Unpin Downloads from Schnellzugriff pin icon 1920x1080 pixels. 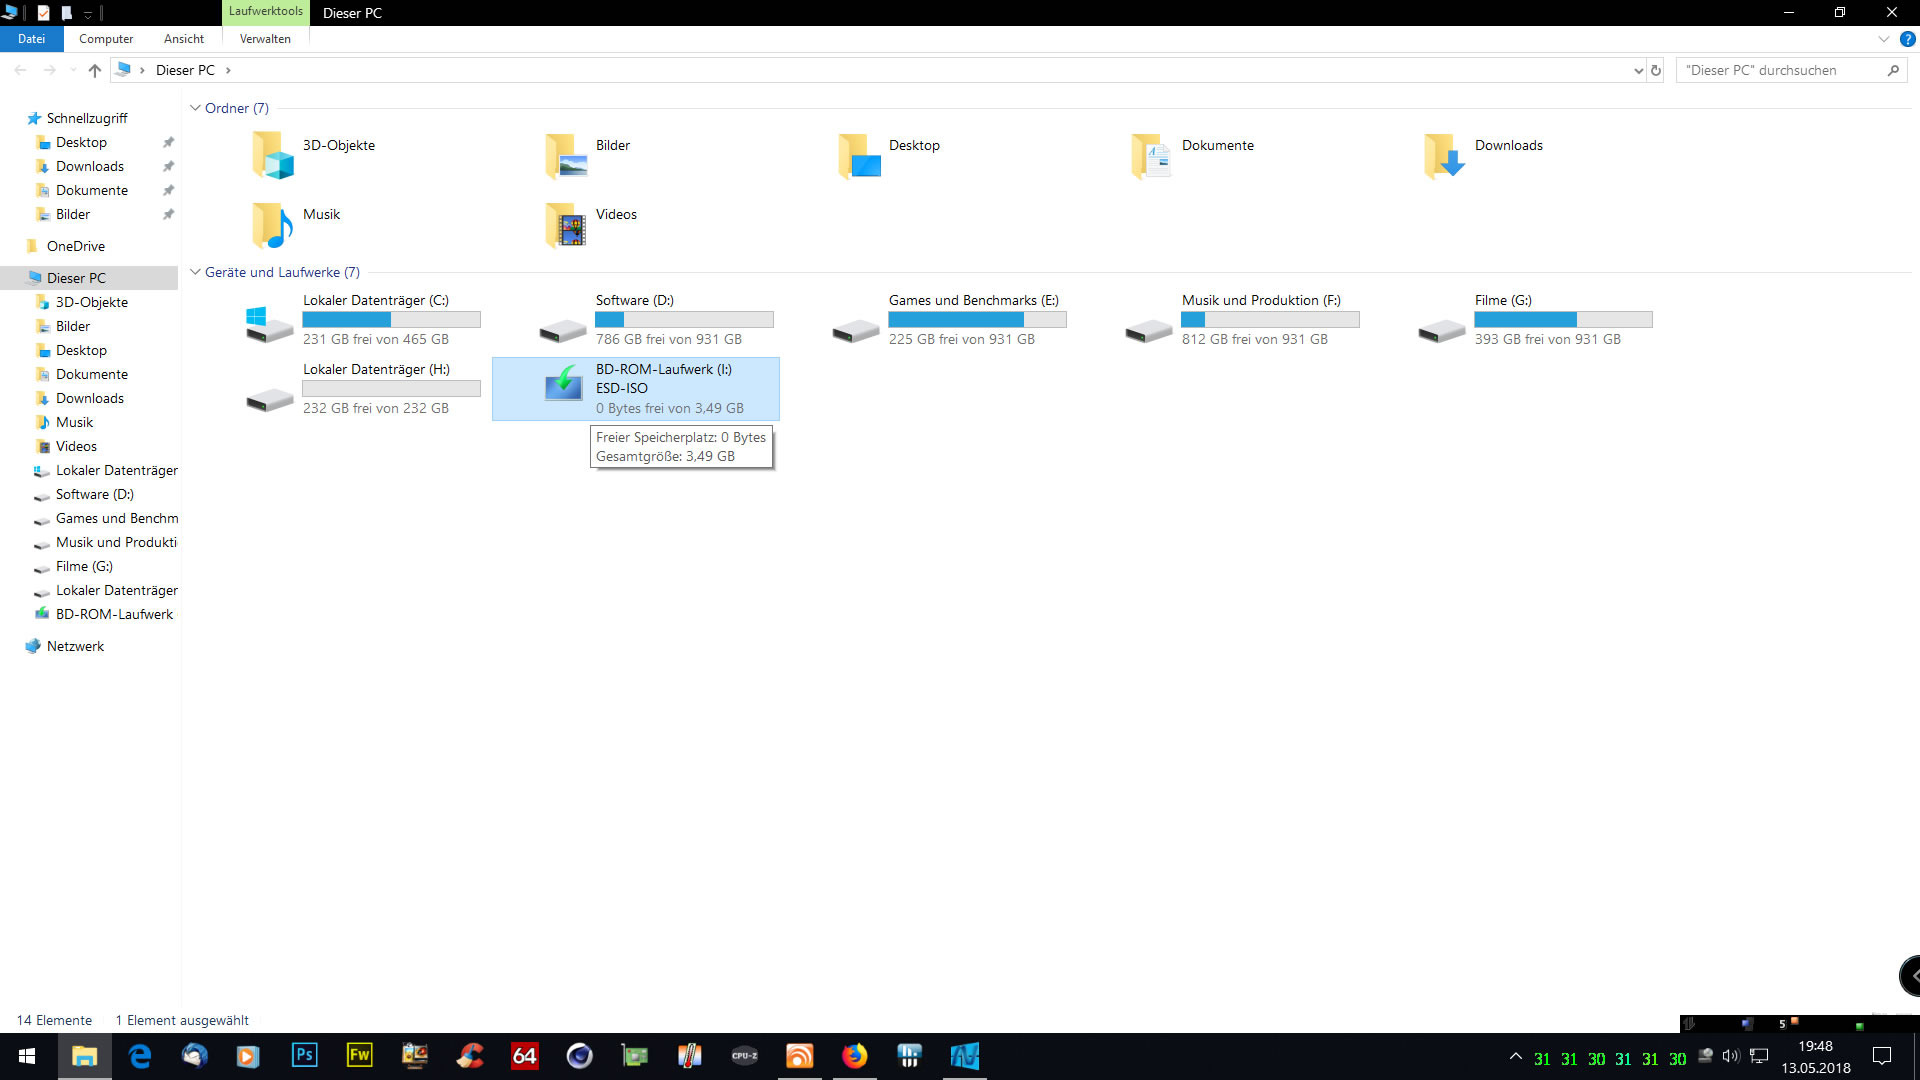[168, 166]
